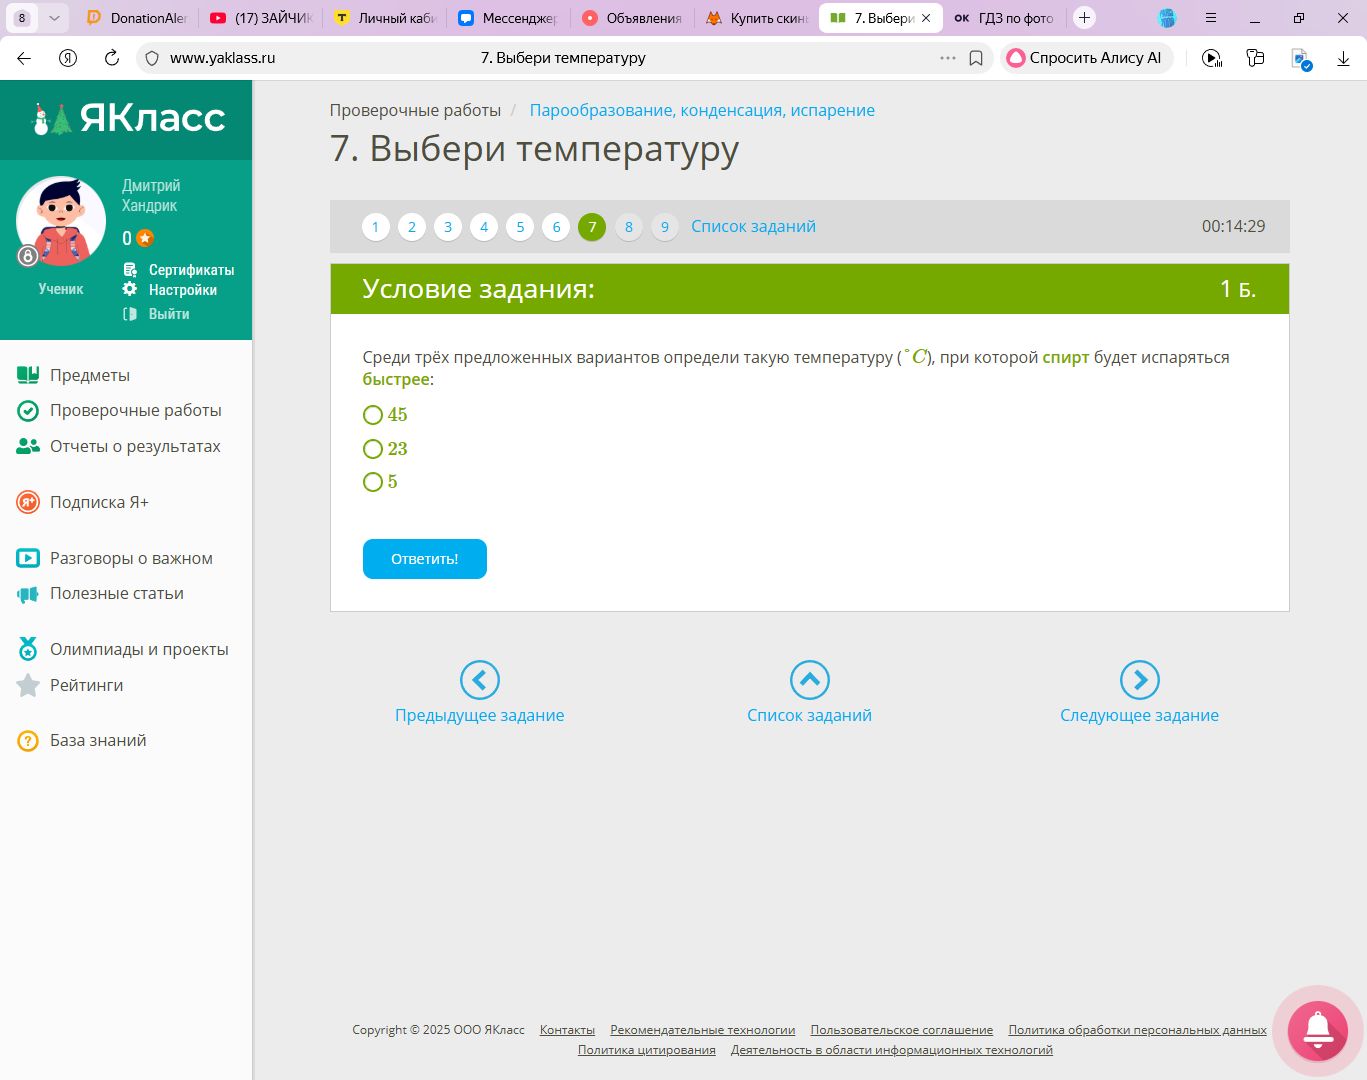This screenshot has height=1080, width=1367.
Task: Select the answer option 23
Action: 373,449
